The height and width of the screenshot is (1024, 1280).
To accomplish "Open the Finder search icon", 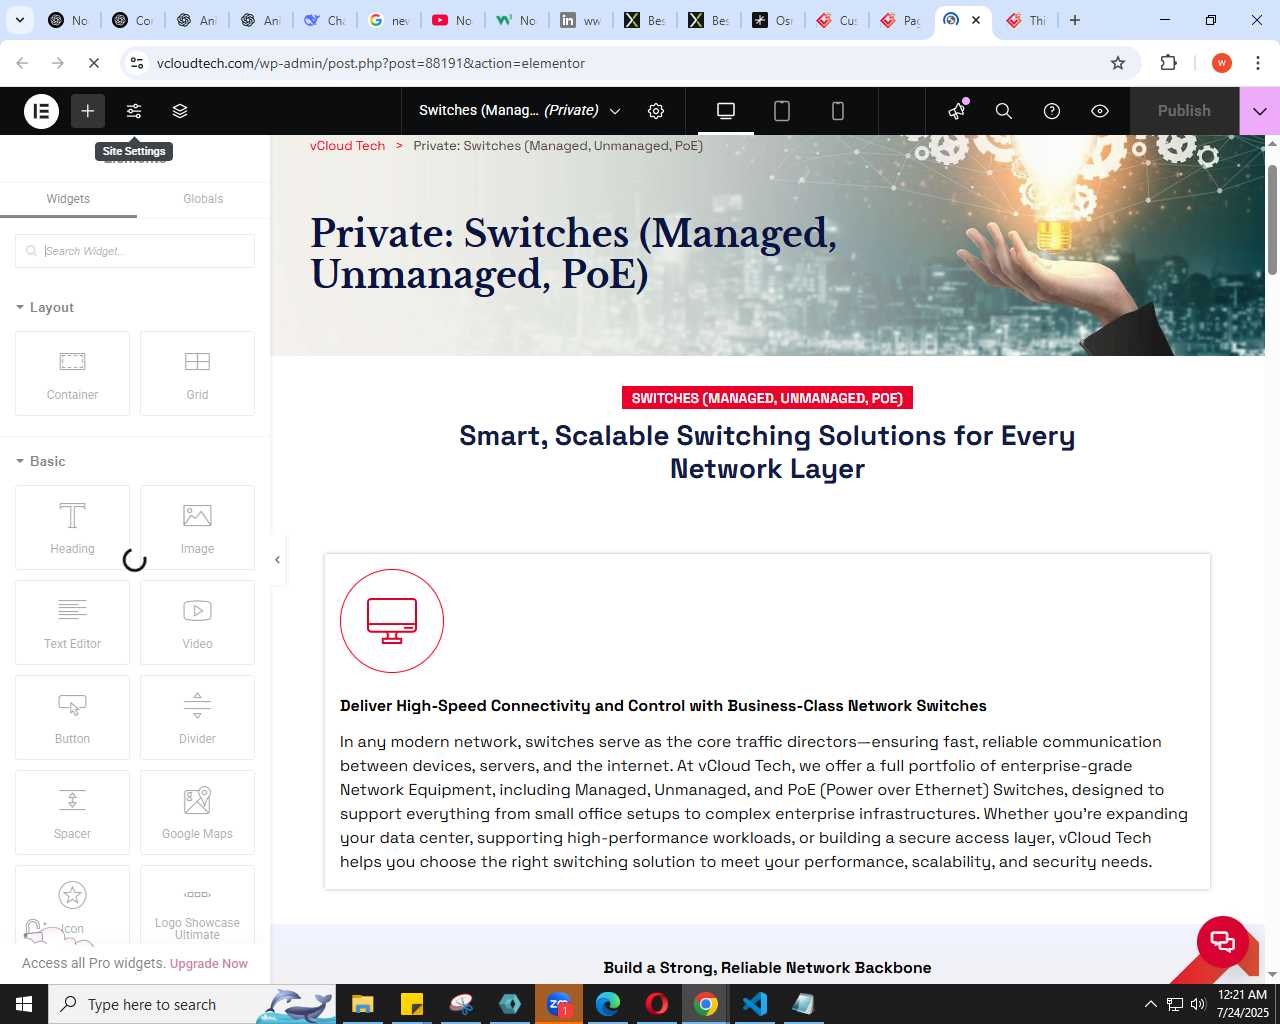I will [x=1004, y=111].
